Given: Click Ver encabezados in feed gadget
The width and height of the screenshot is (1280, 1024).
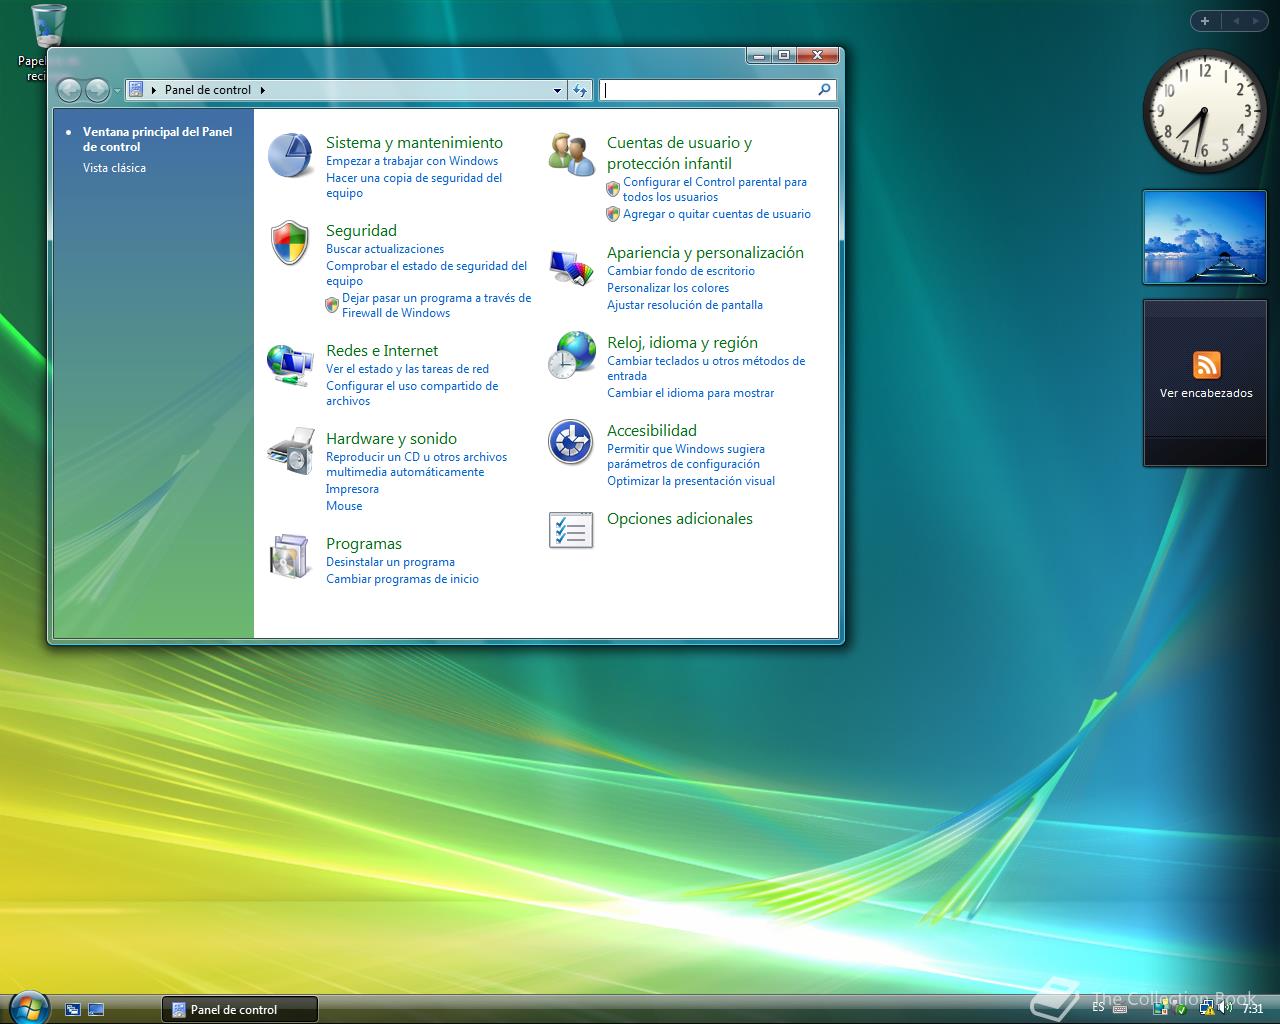Looking at the screenshot, I should click(x=1206, y=393).
